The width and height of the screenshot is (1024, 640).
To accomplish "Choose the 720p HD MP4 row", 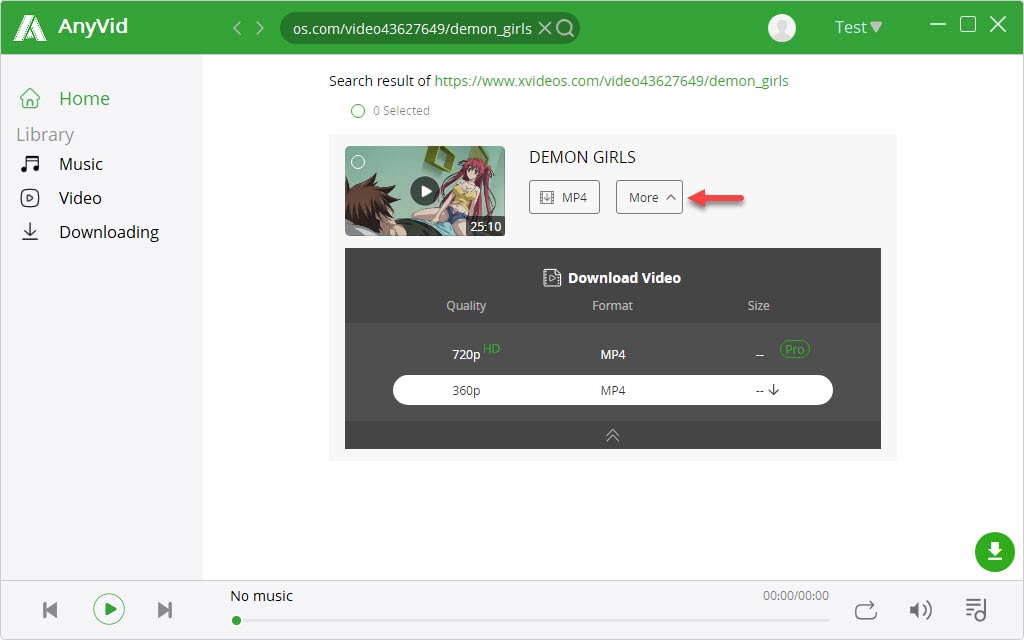I will (613, 354).
